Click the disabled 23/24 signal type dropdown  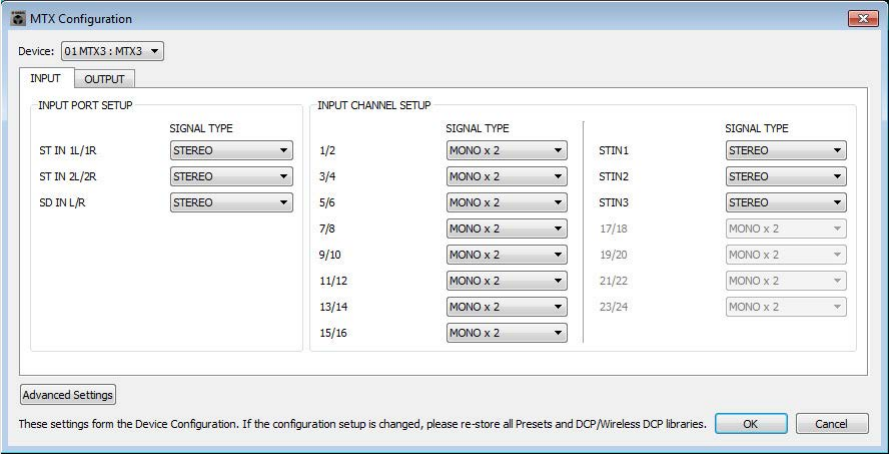(786, 307)
